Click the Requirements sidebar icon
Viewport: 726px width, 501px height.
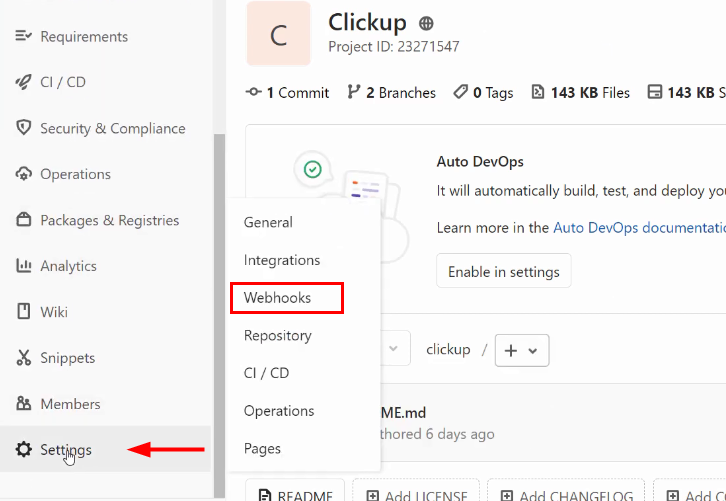[23, 36]
